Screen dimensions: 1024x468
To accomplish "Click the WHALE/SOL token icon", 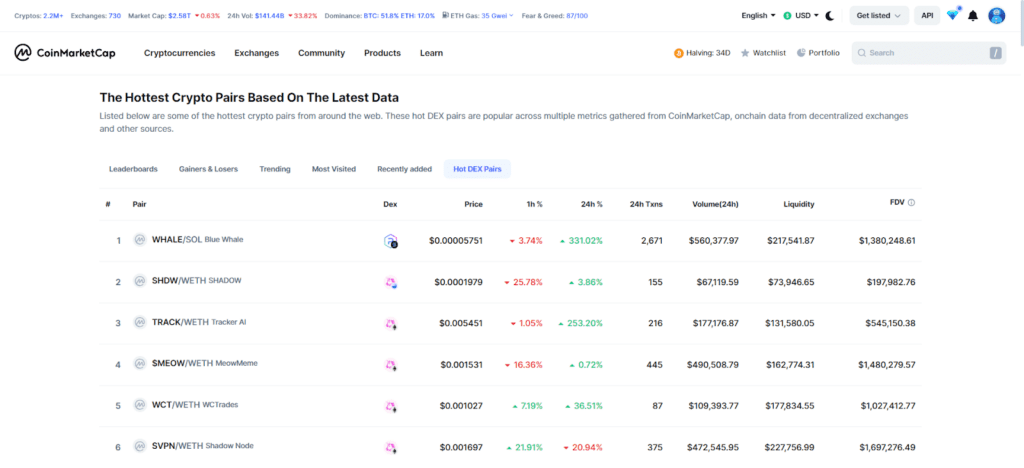I will click(x=139, y=240).
